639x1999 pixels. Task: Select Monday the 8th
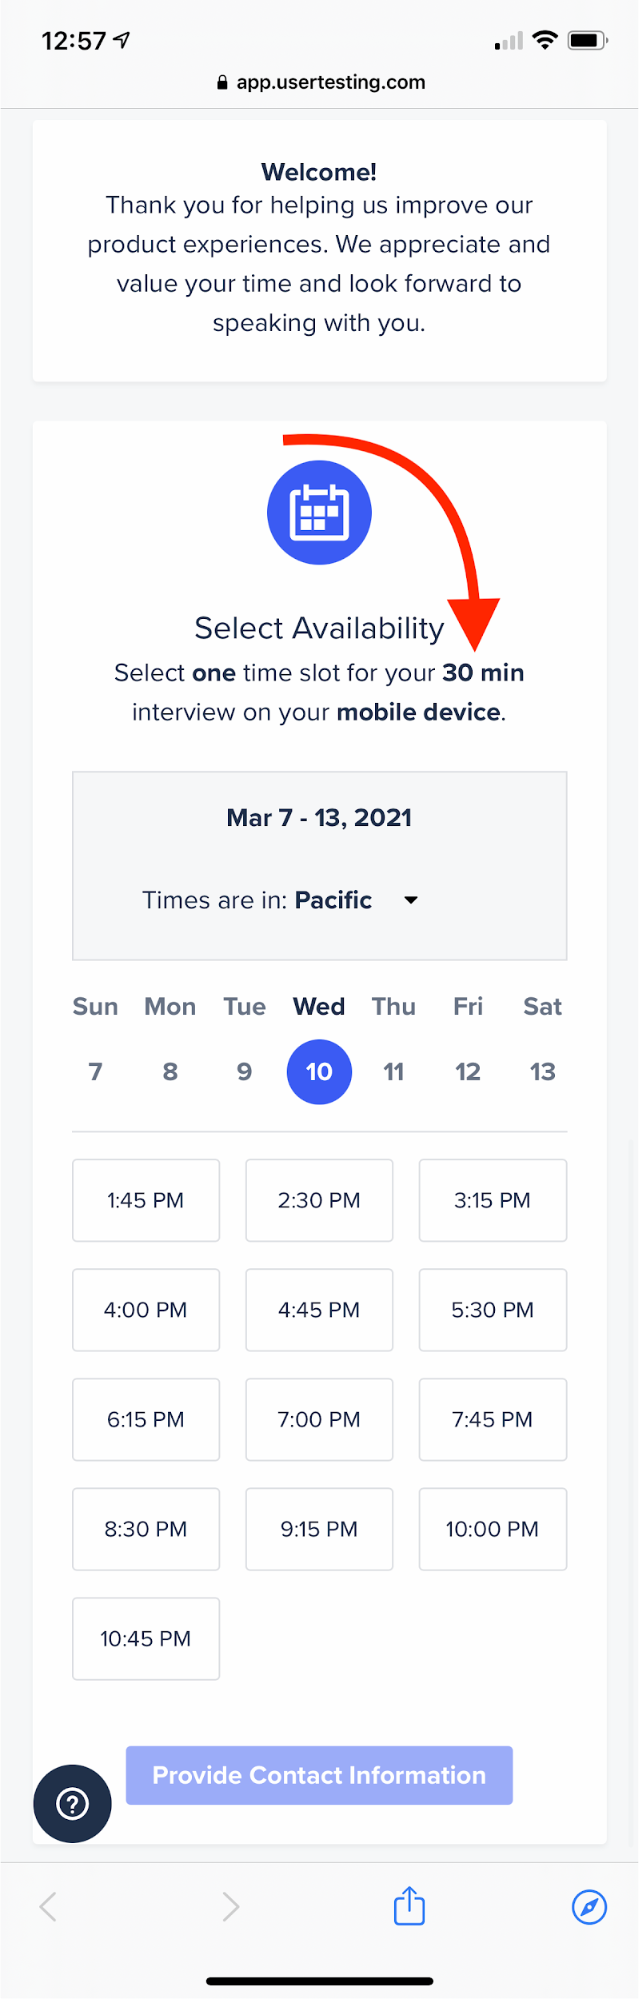point(170,1072)
